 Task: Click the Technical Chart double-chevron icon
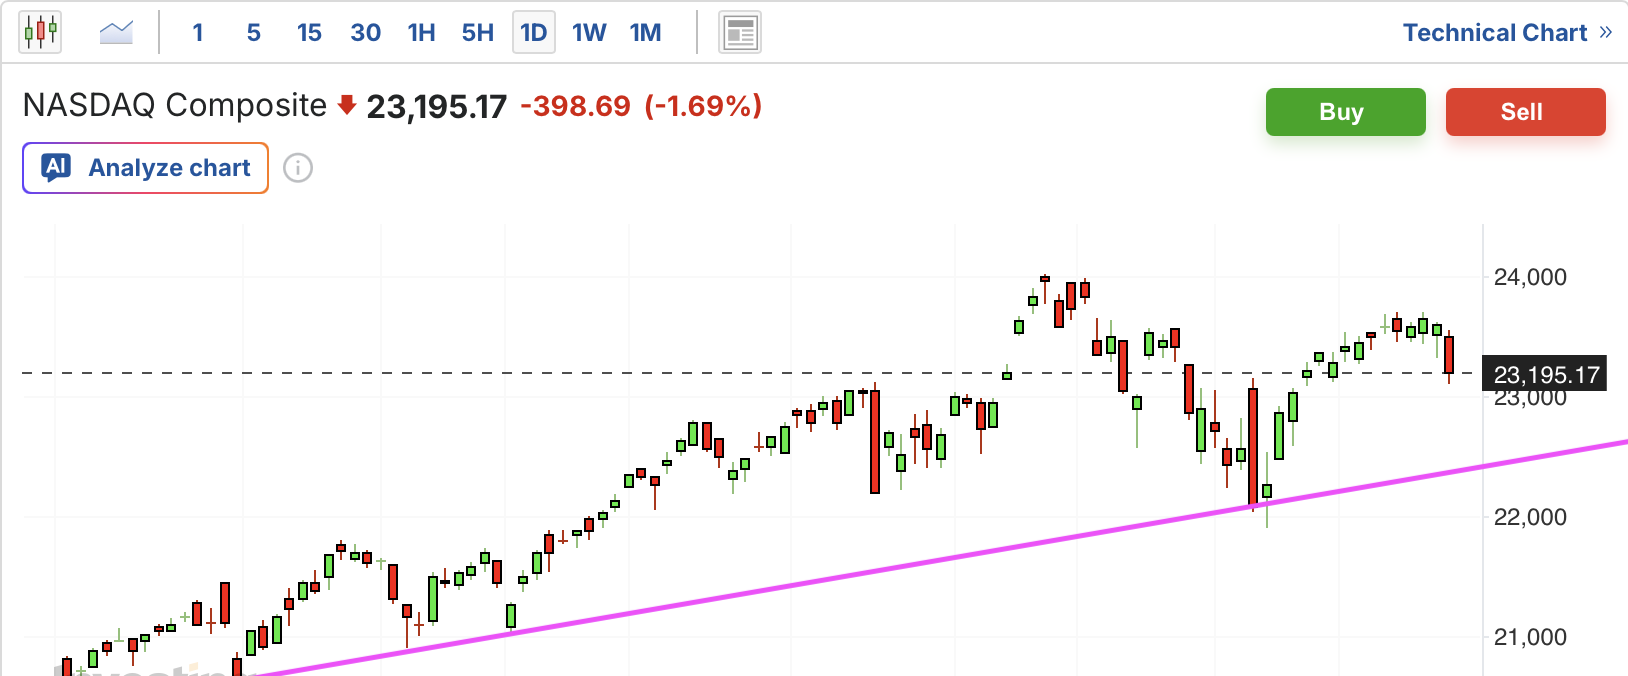point(1606,32)
